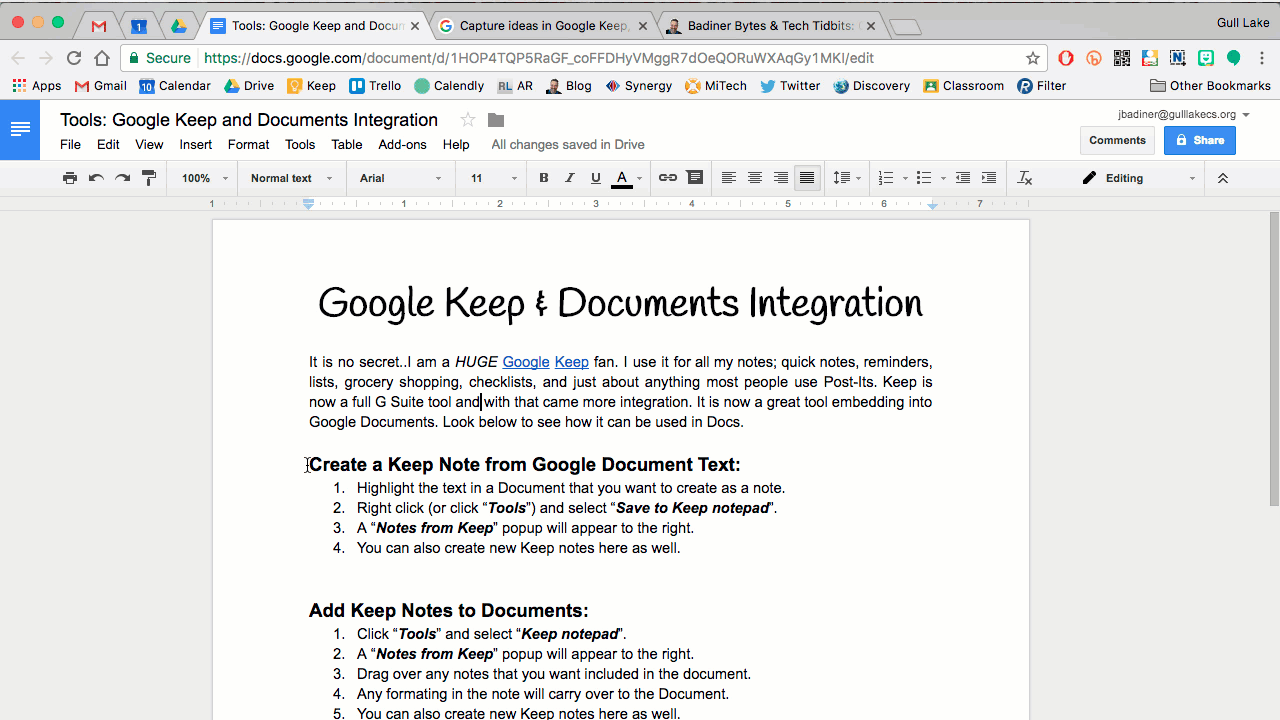Open the text color picker

tap(626, 178)
